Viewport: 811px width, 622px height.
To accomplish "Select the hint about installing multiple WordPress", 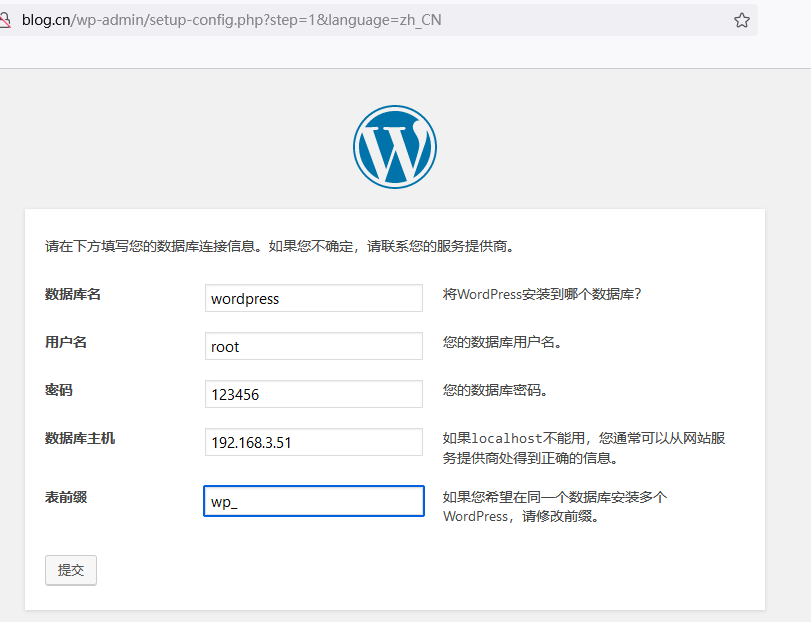I will pos(555,507).
